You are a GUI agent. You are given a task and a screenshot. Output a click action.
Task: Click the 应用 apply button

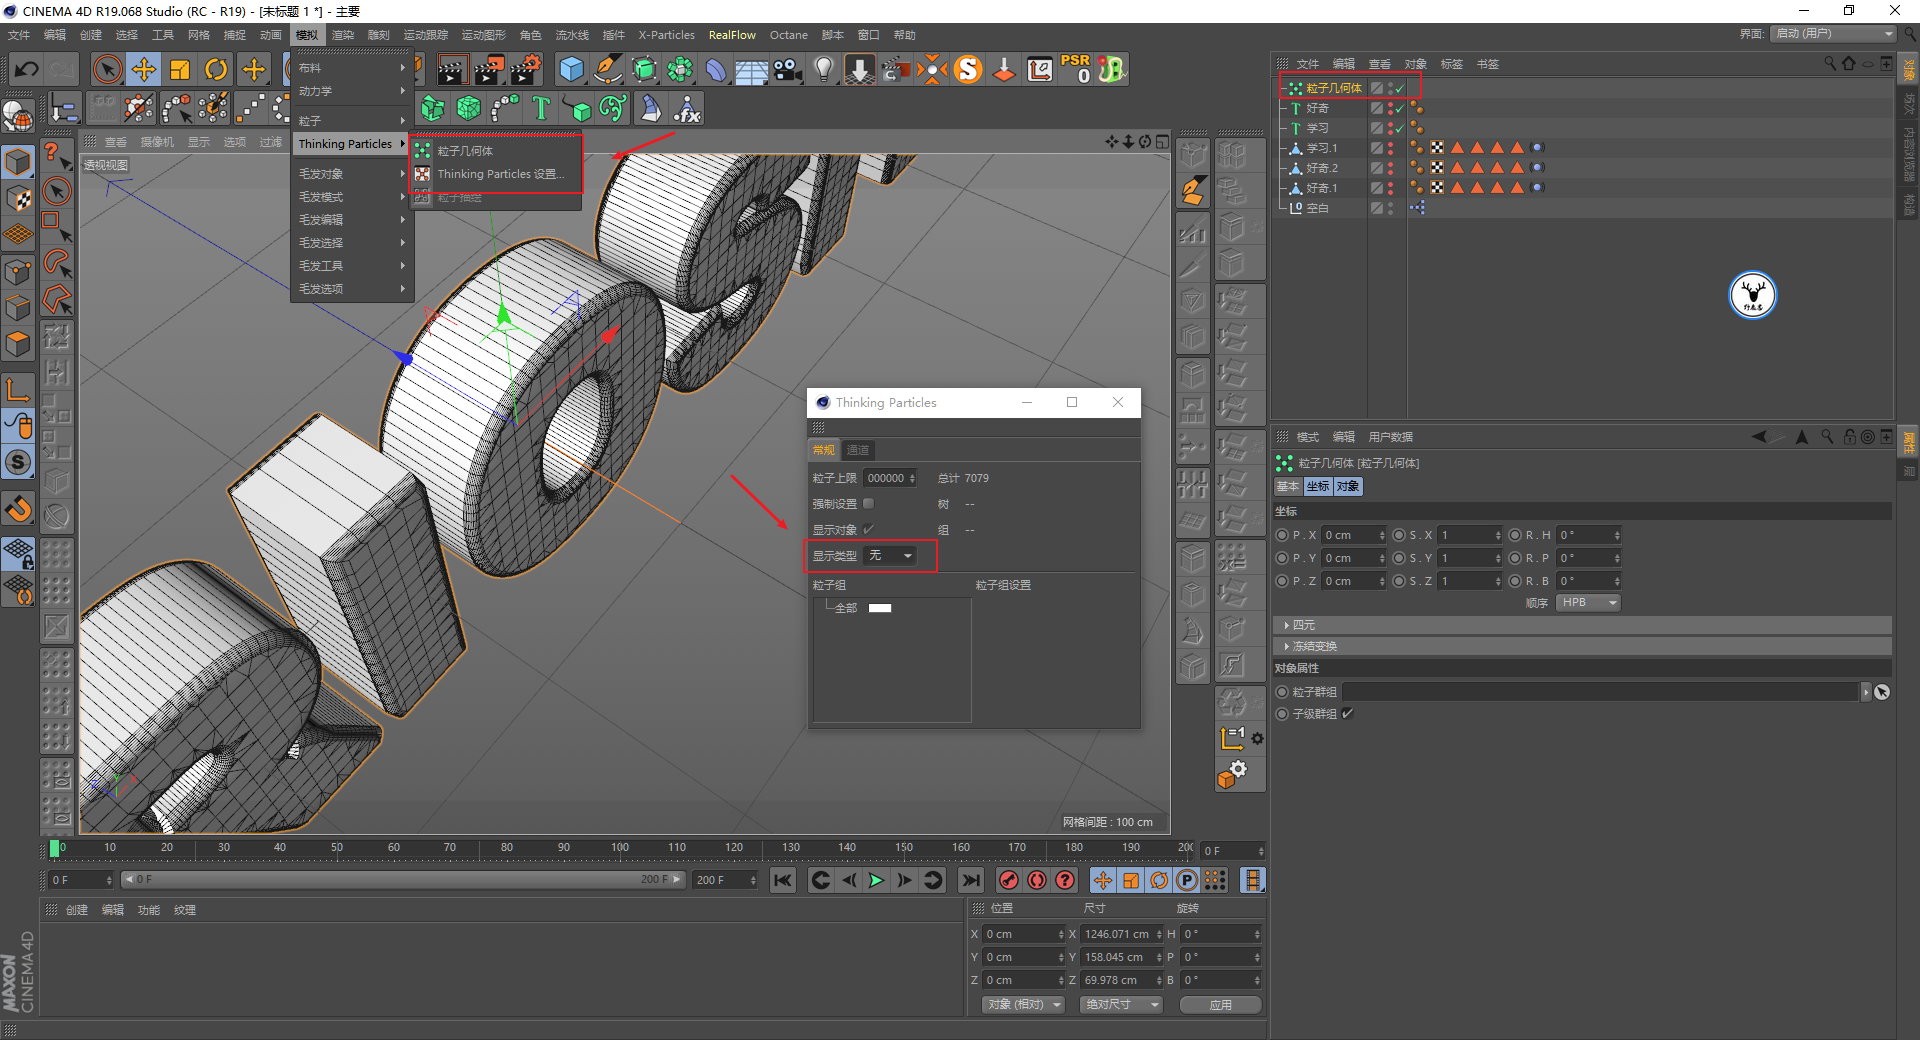[1220, 1005]
